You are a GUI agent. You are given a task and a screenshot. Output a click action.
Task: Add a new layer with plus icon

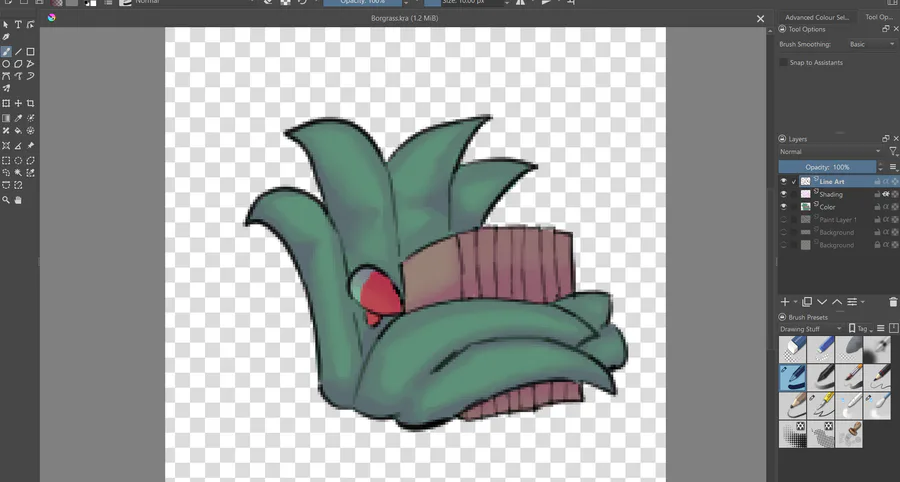pos(785,302)
